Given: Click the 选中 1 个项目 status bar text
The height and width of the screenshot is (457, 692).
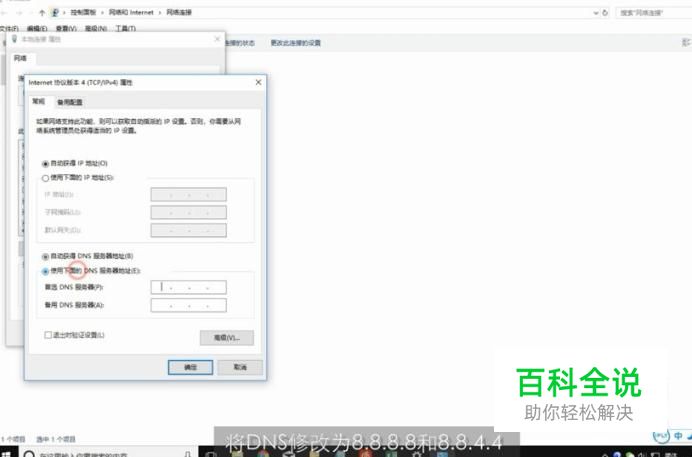Looking at the screenshot, I should 56,439.
